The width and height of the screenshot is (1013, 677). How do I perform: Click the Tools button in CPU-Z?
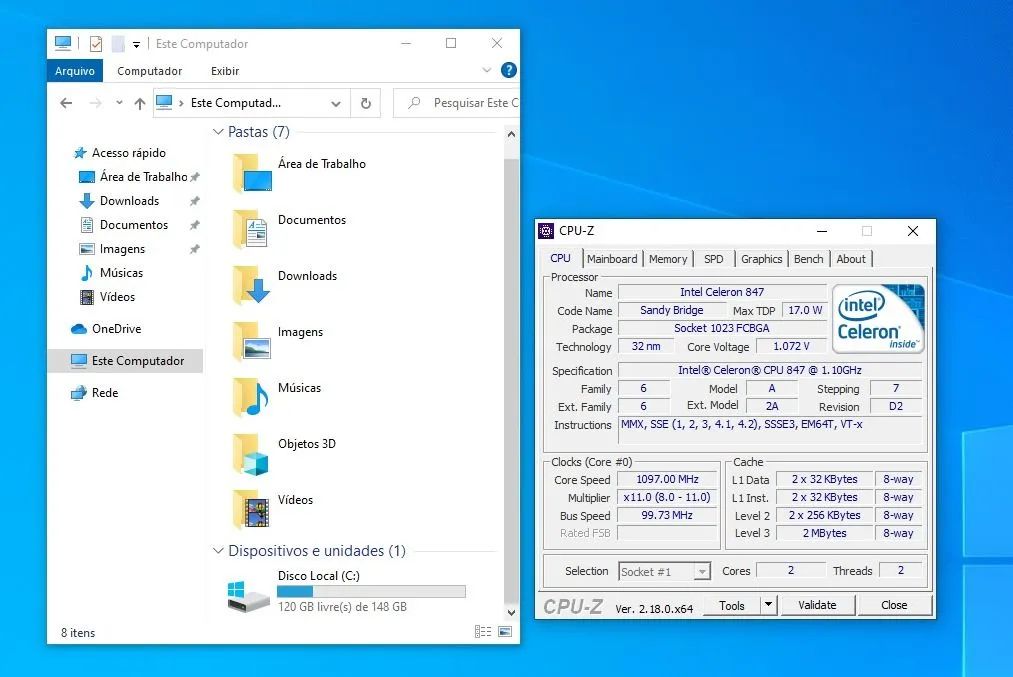tap(731, 605)
